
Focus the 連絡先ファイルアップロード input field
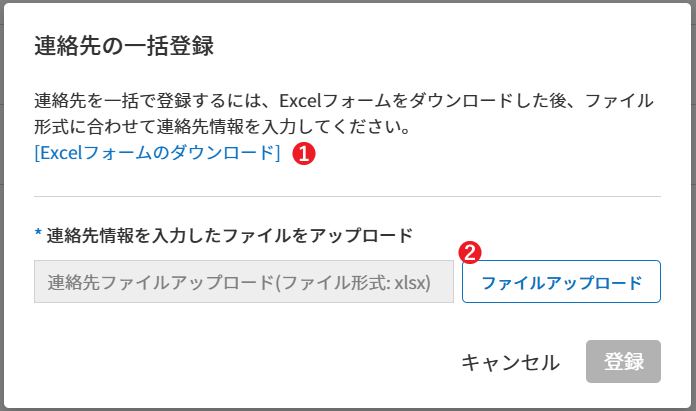[243, 282]
